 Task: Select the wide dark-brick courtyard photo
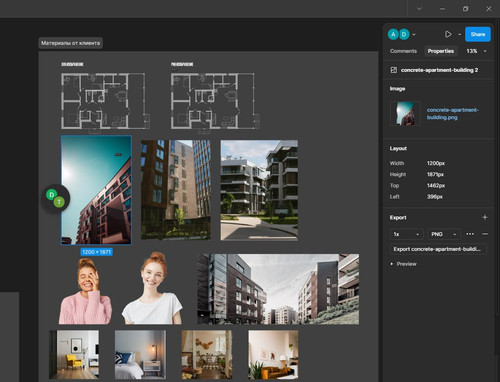278,289
